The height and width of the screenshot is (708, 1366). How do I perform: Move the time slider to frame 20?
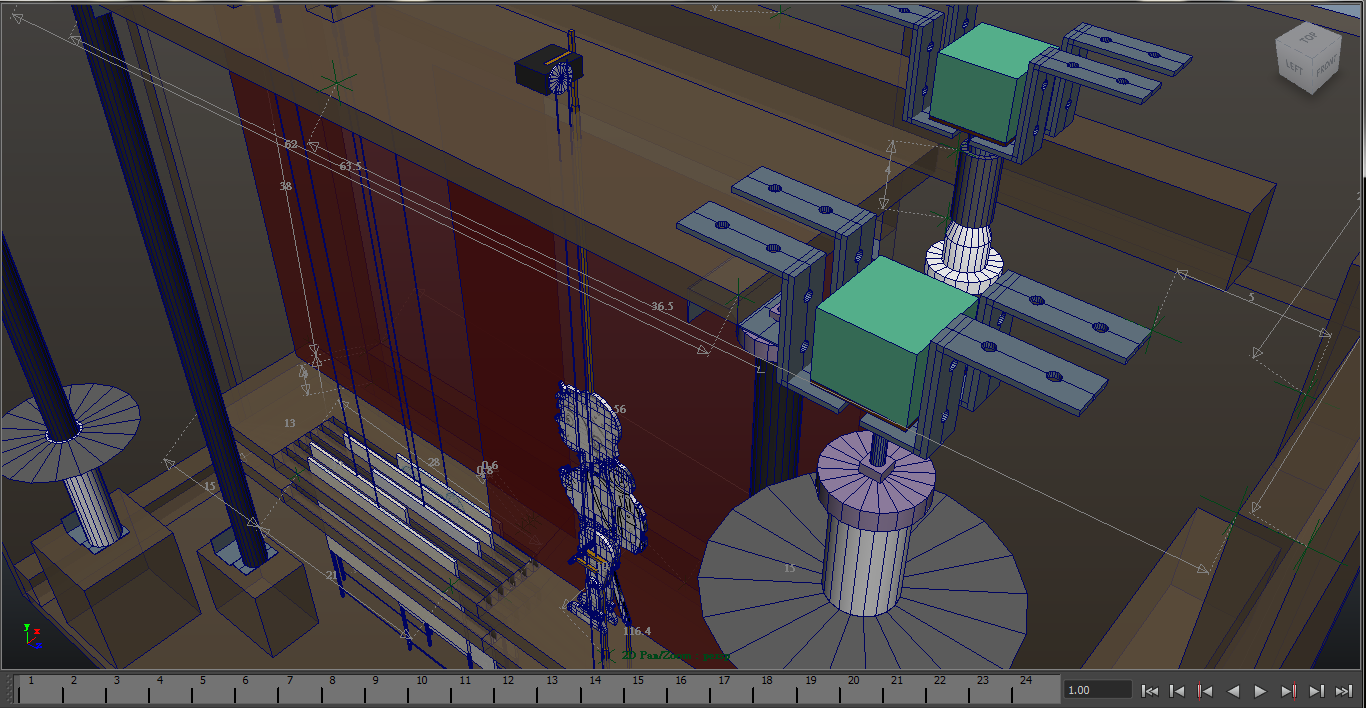coord(853,688)
